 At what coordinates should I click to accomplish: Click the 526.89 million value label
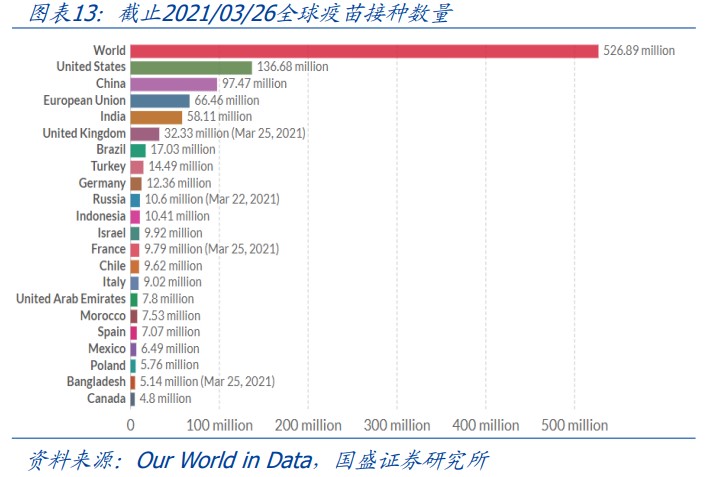click(639, 50)
